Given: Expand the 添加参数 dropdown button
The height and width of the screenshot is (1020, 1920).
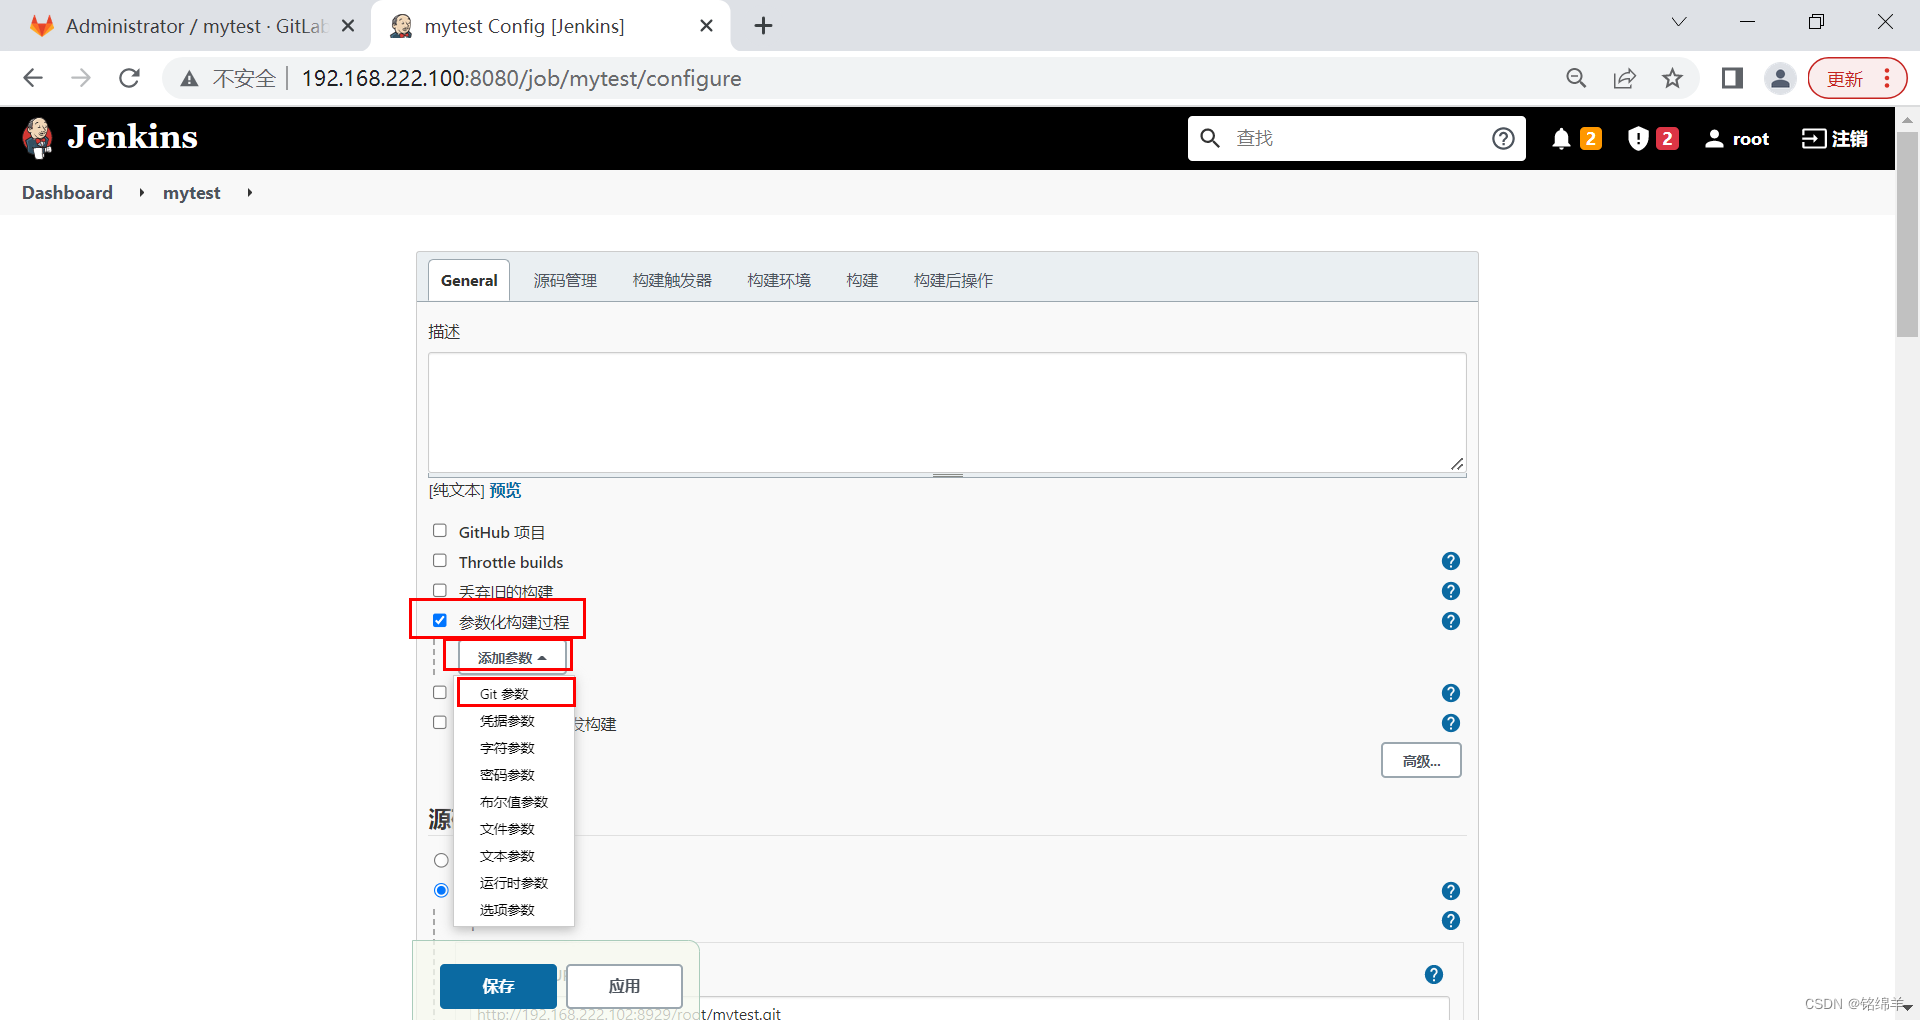Looking at the screenshot, I should (512, 657).
